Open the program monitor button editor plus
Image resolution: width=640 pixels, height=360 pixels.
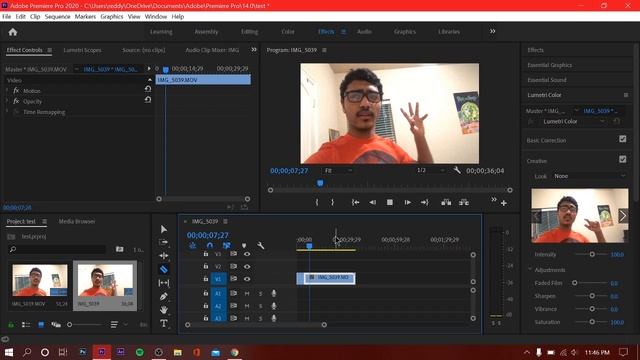[x=504, y=203]
